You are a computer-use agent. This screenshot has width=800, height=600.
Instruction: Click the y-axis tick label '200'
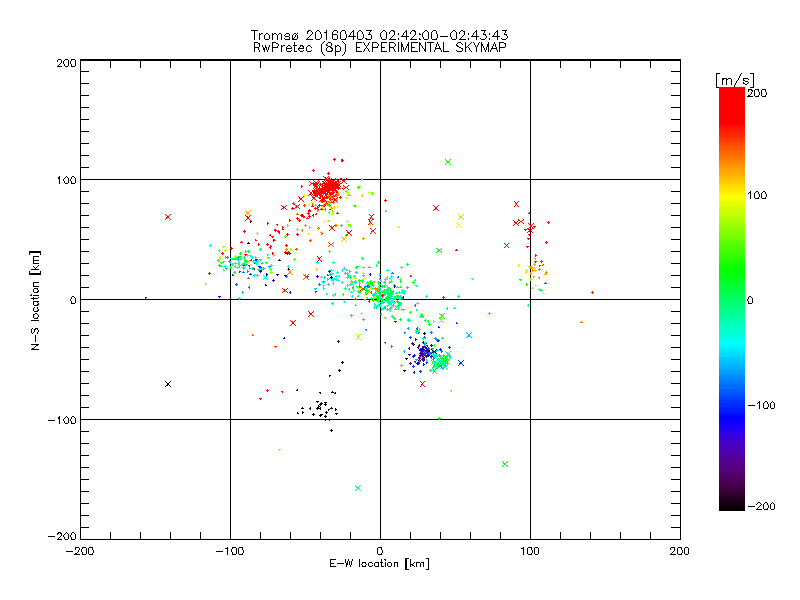(66, 63)
